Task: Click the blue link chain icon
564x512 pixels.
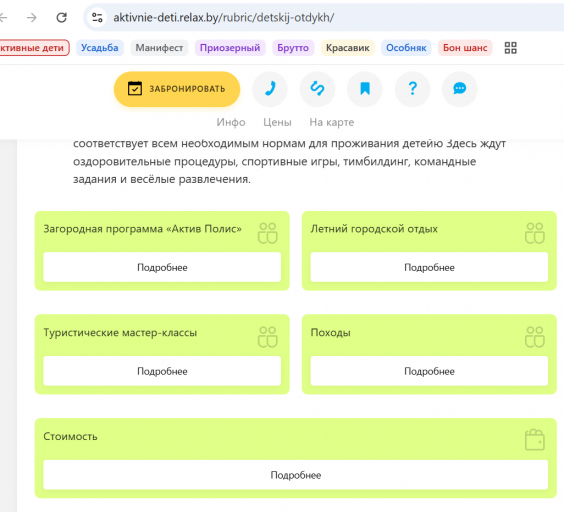Action: 317,89
